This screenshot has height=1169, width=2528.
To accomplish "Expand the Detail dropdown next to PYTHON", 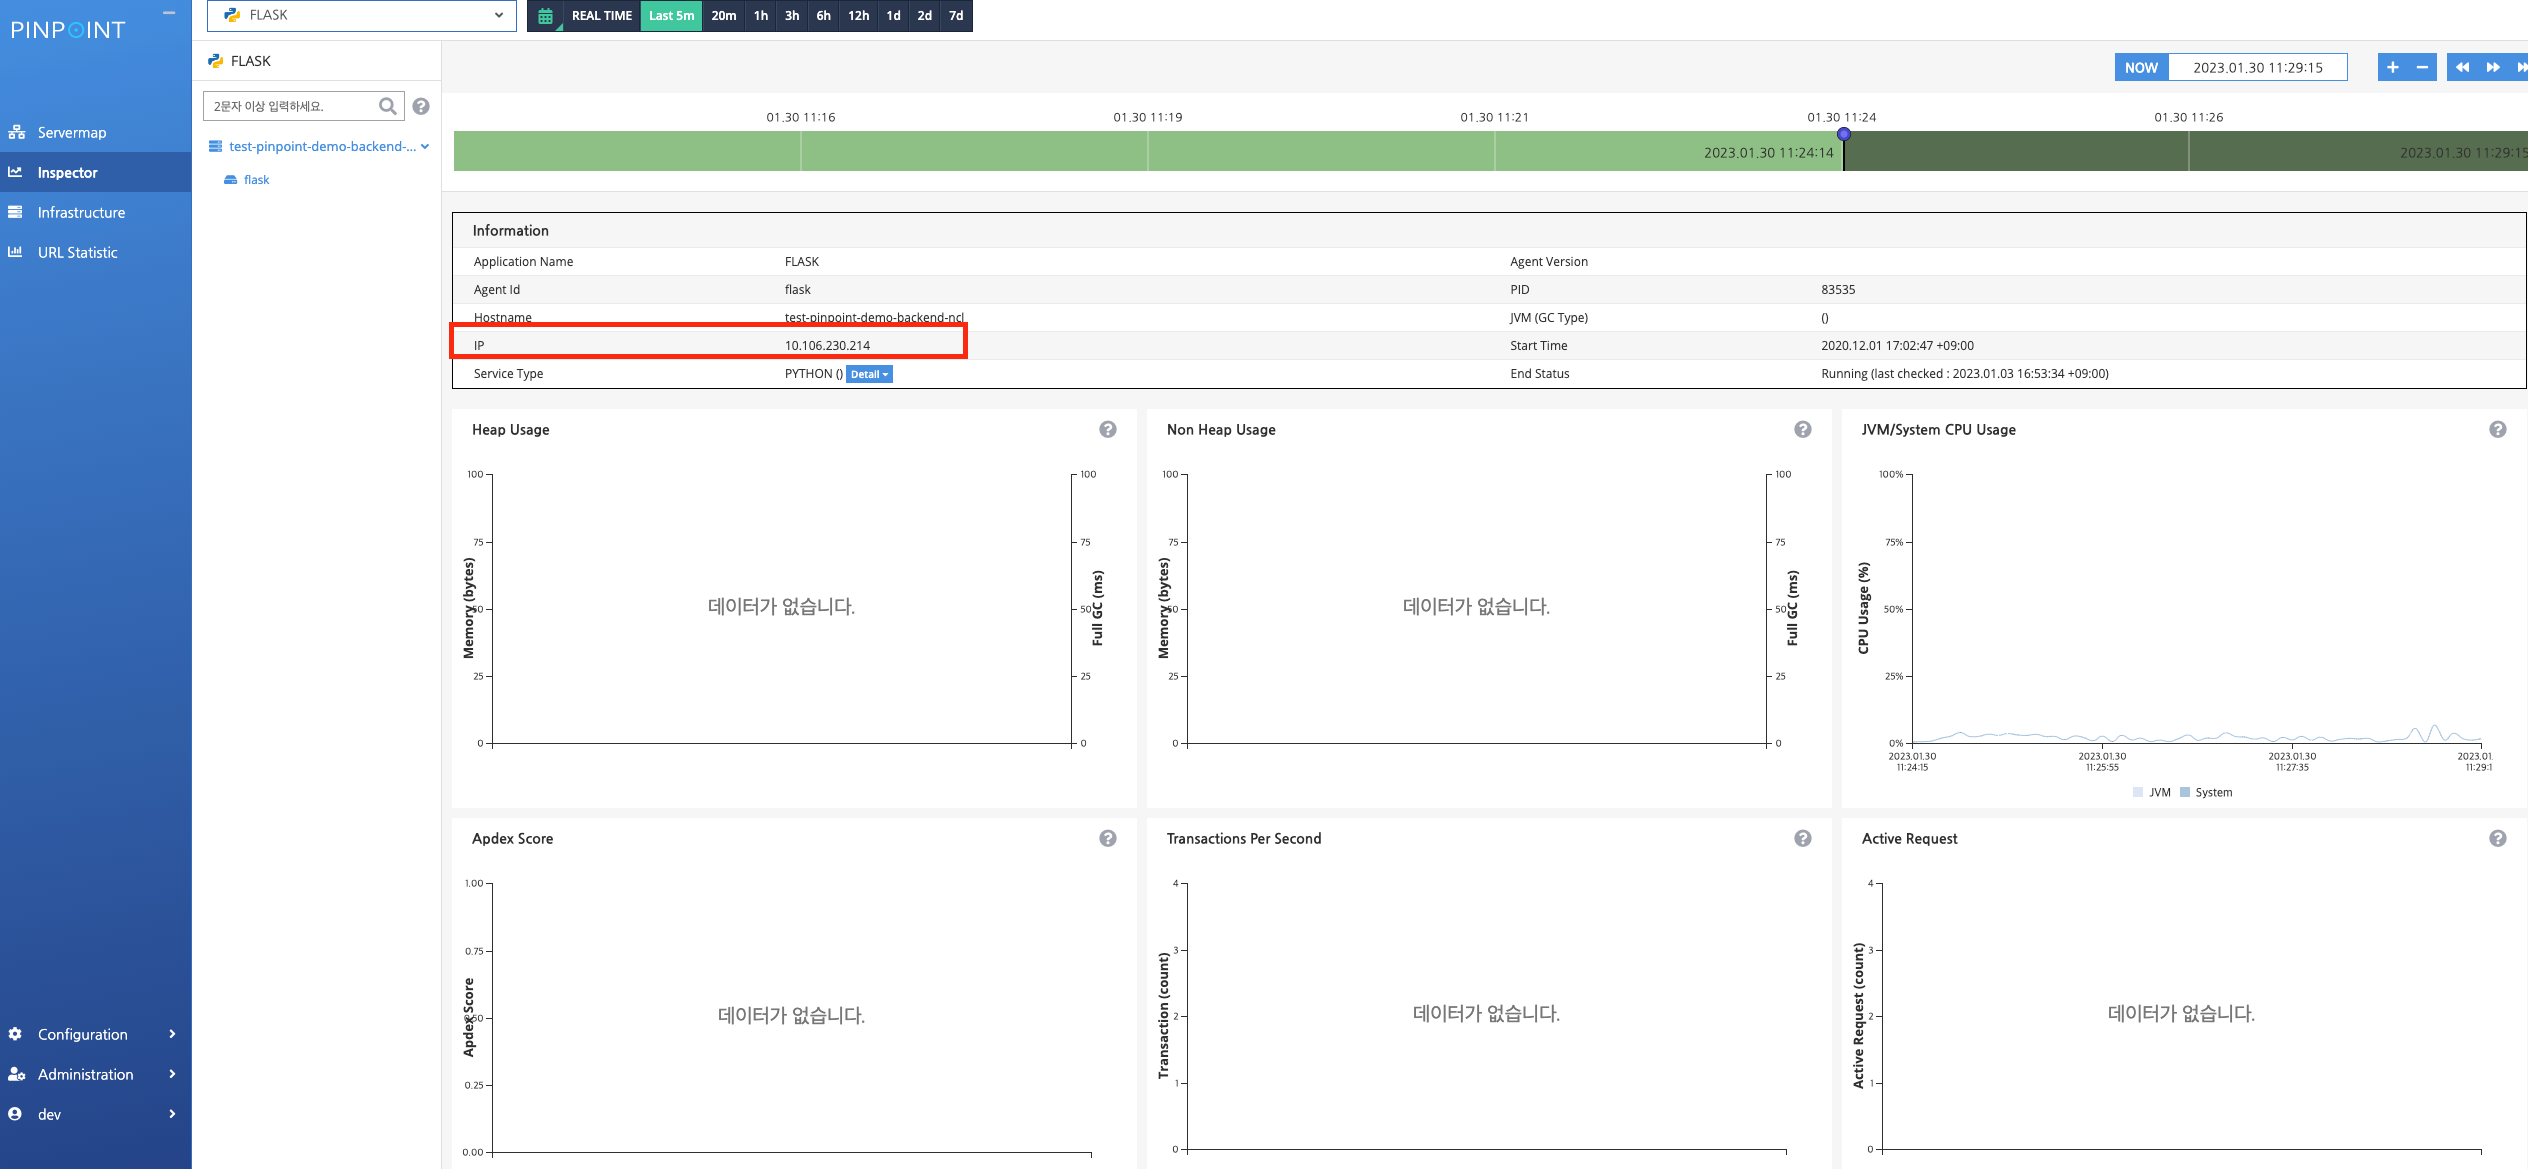I will (x=868, y=374).
